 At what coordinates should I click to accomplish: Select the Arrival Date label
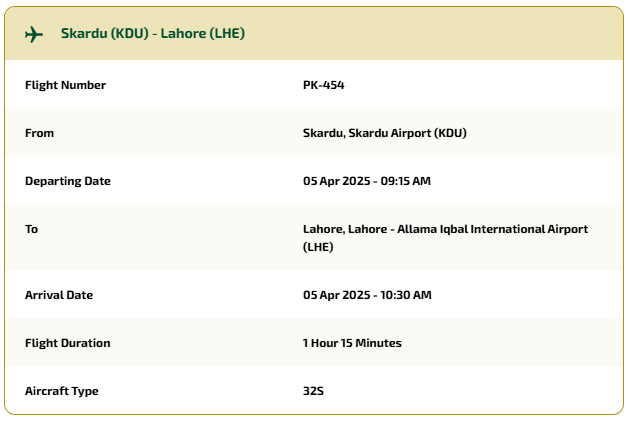coord(59,295)
